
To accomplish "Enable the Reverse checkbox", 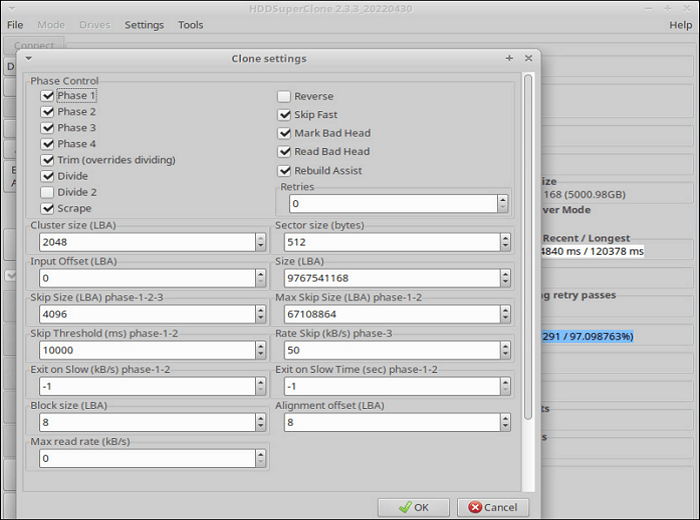I will tap(284, 97).
